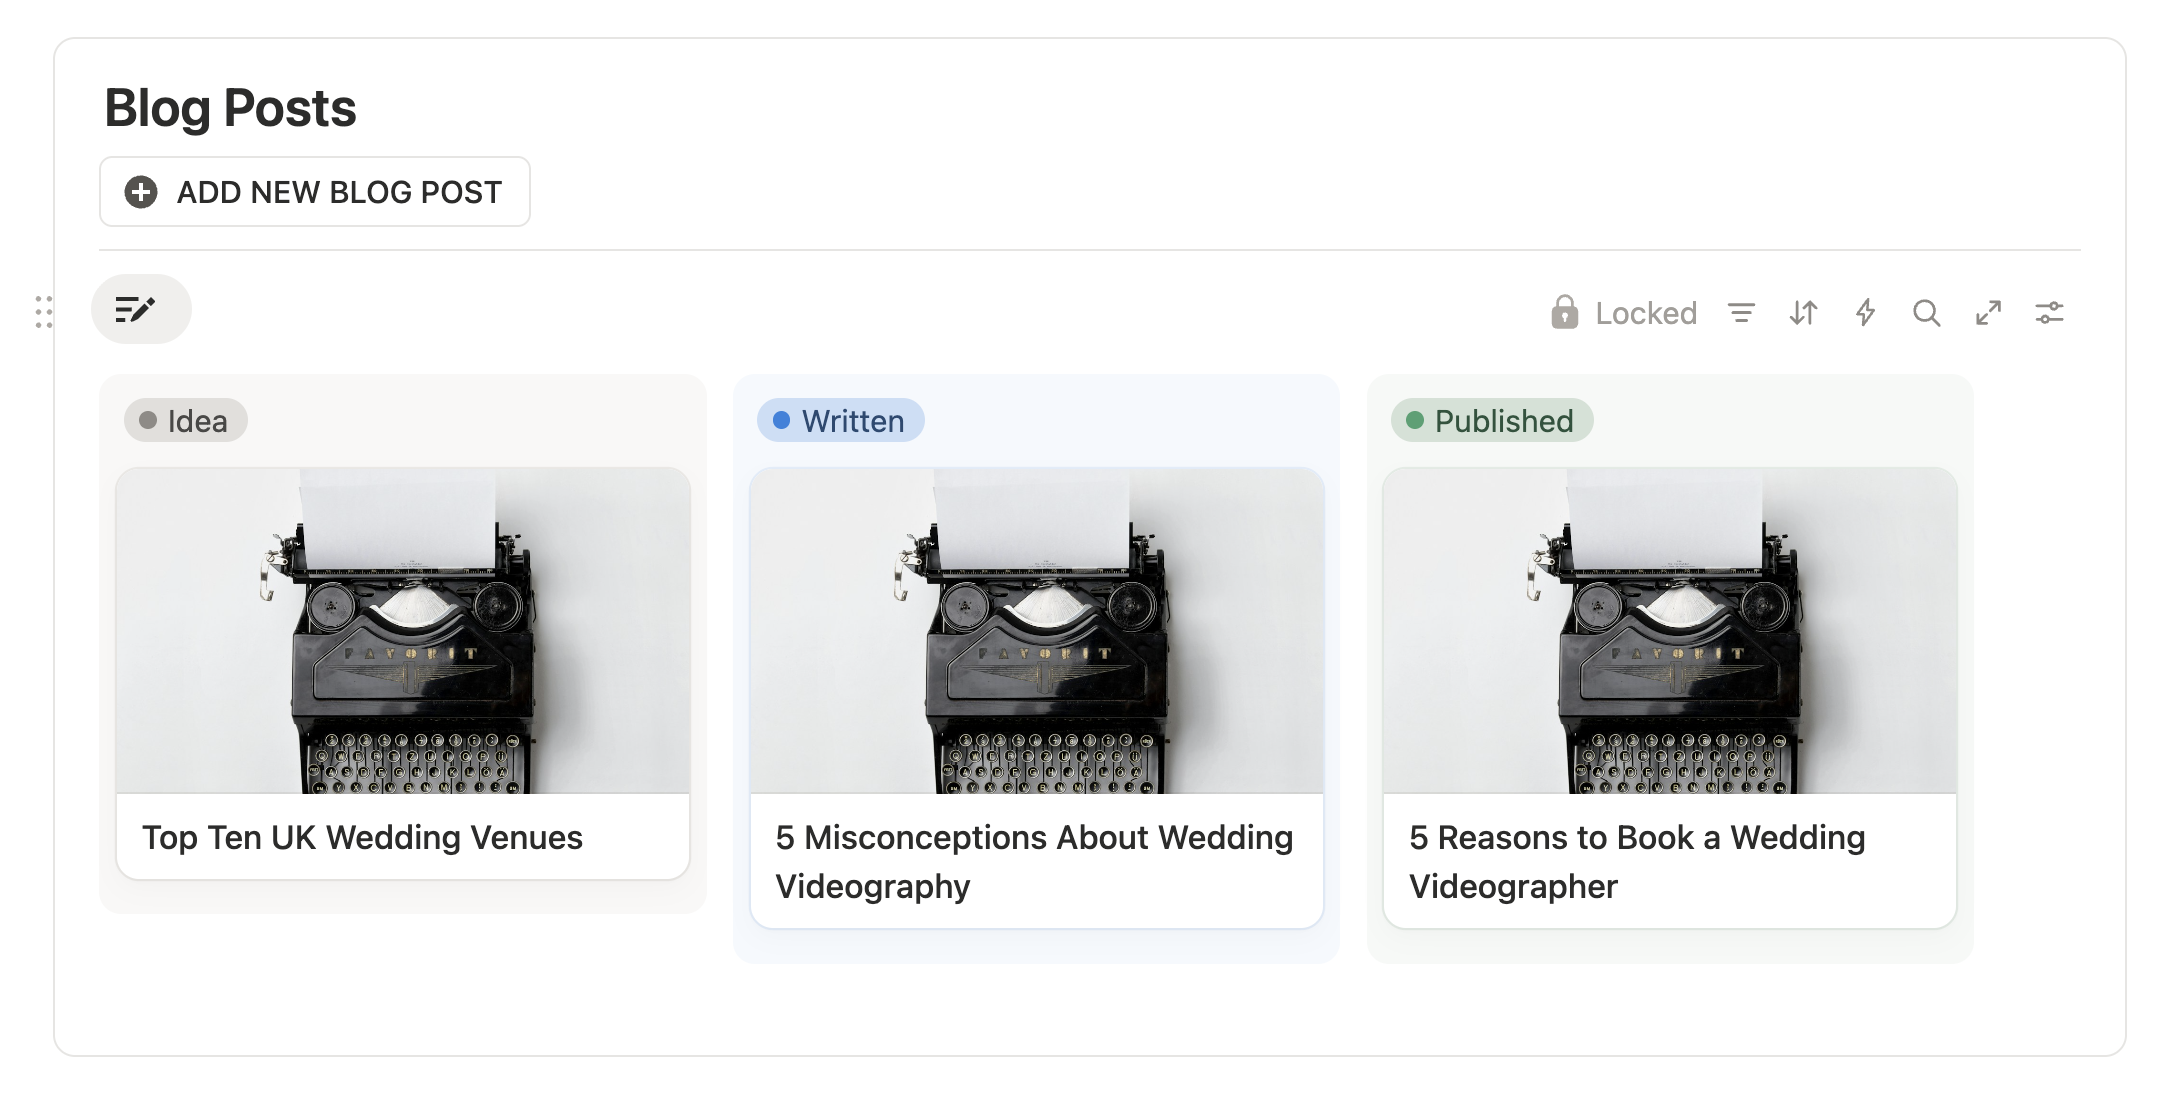Open the lightning bolt automations icon
2172x1094 pixels.
click(x=1865, y=313)
